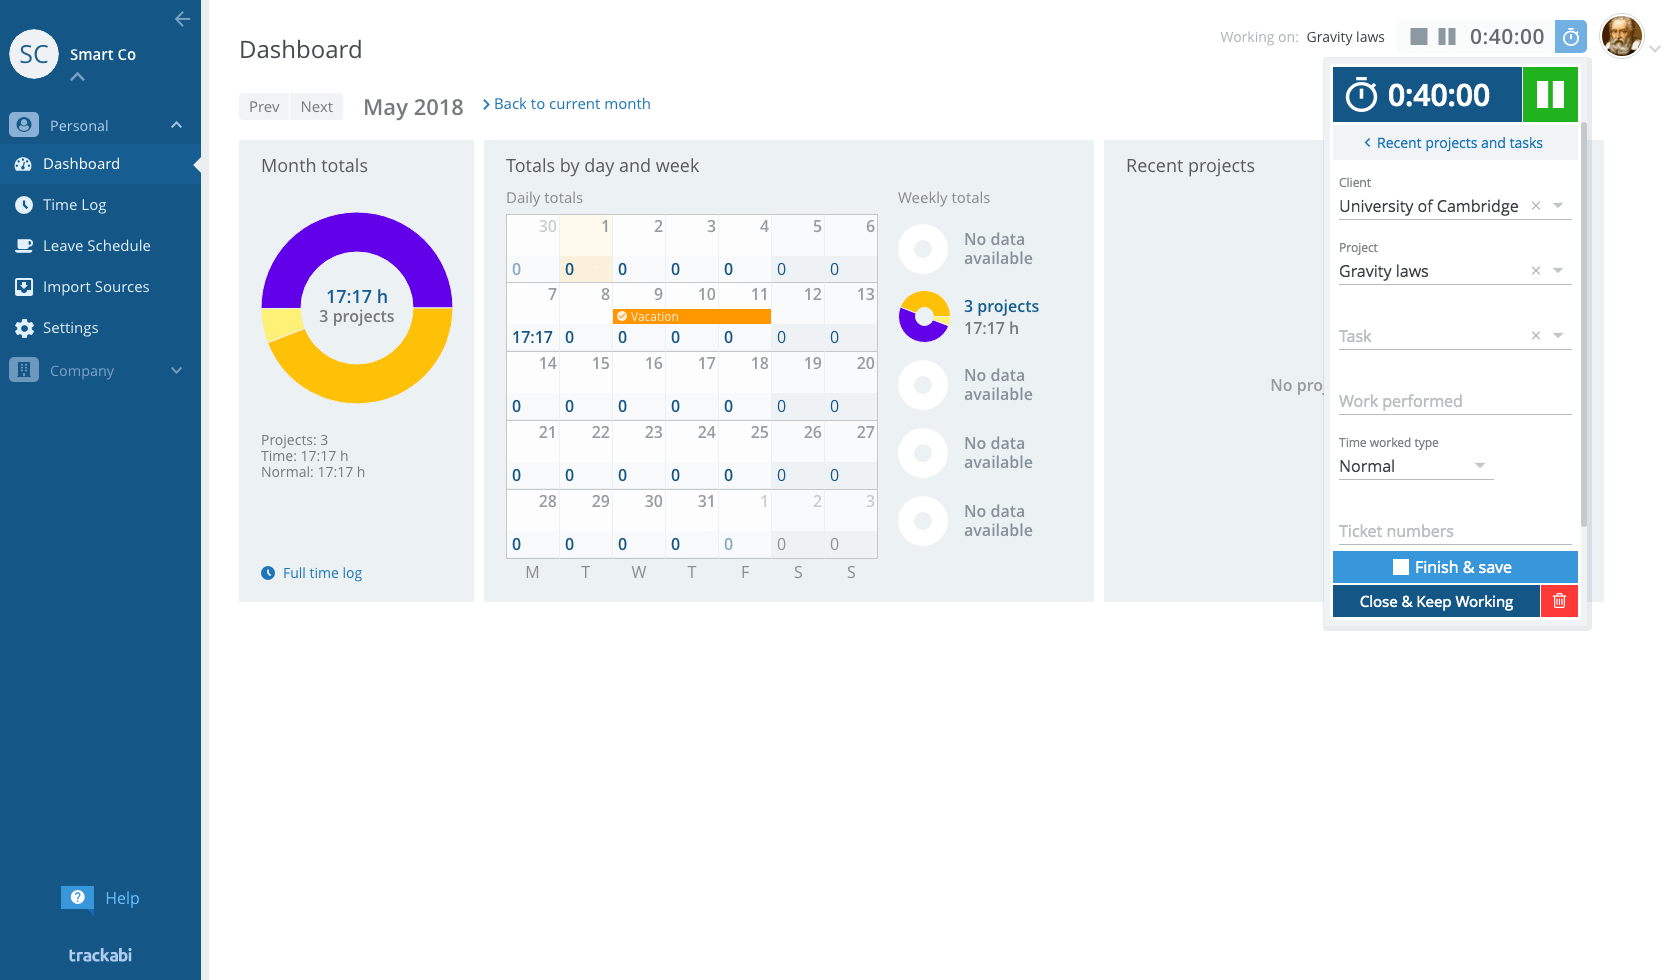Screen dimensions: 1670x980
Task: Click the stopwatch icon in timer panel
Action: pos(1361,95)
